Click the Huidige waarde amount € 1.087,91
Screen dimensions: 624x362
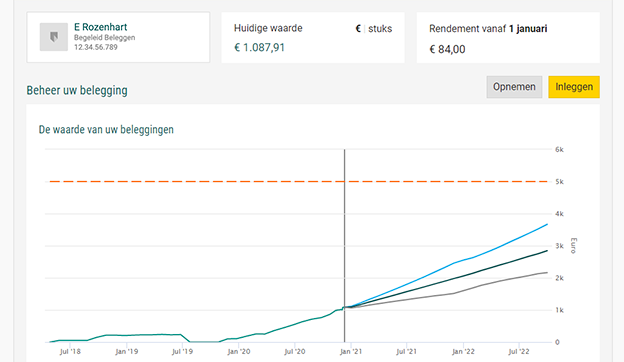(259, 48)
